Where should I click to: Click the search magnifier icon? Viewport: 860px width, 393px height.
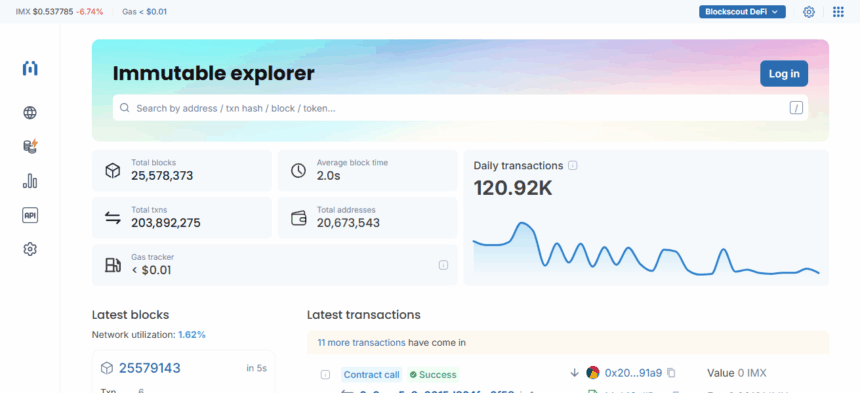(x=125, y=108)
